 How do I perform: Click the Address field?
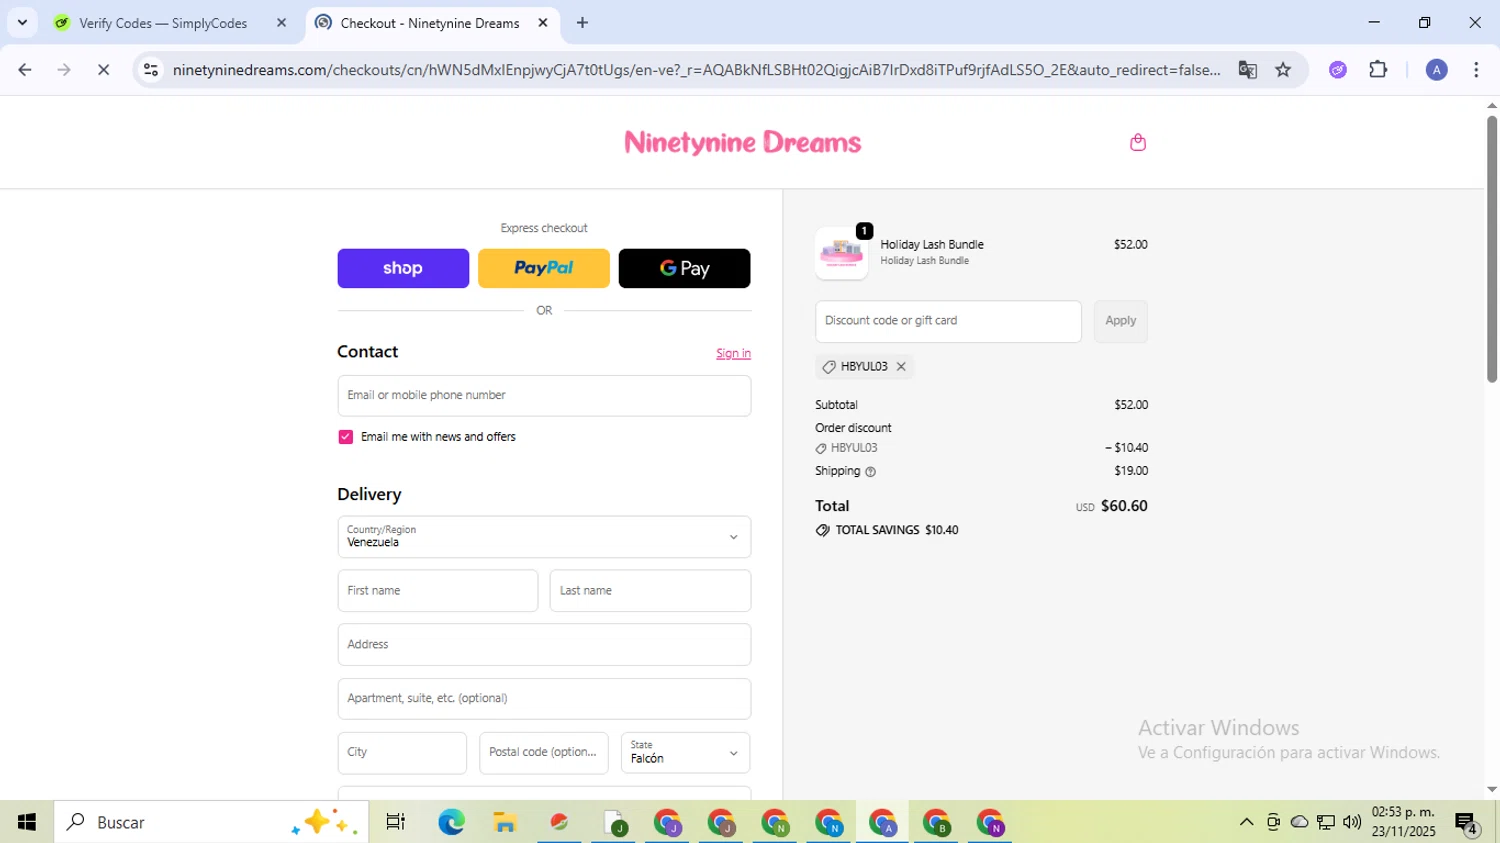point(544,645)
